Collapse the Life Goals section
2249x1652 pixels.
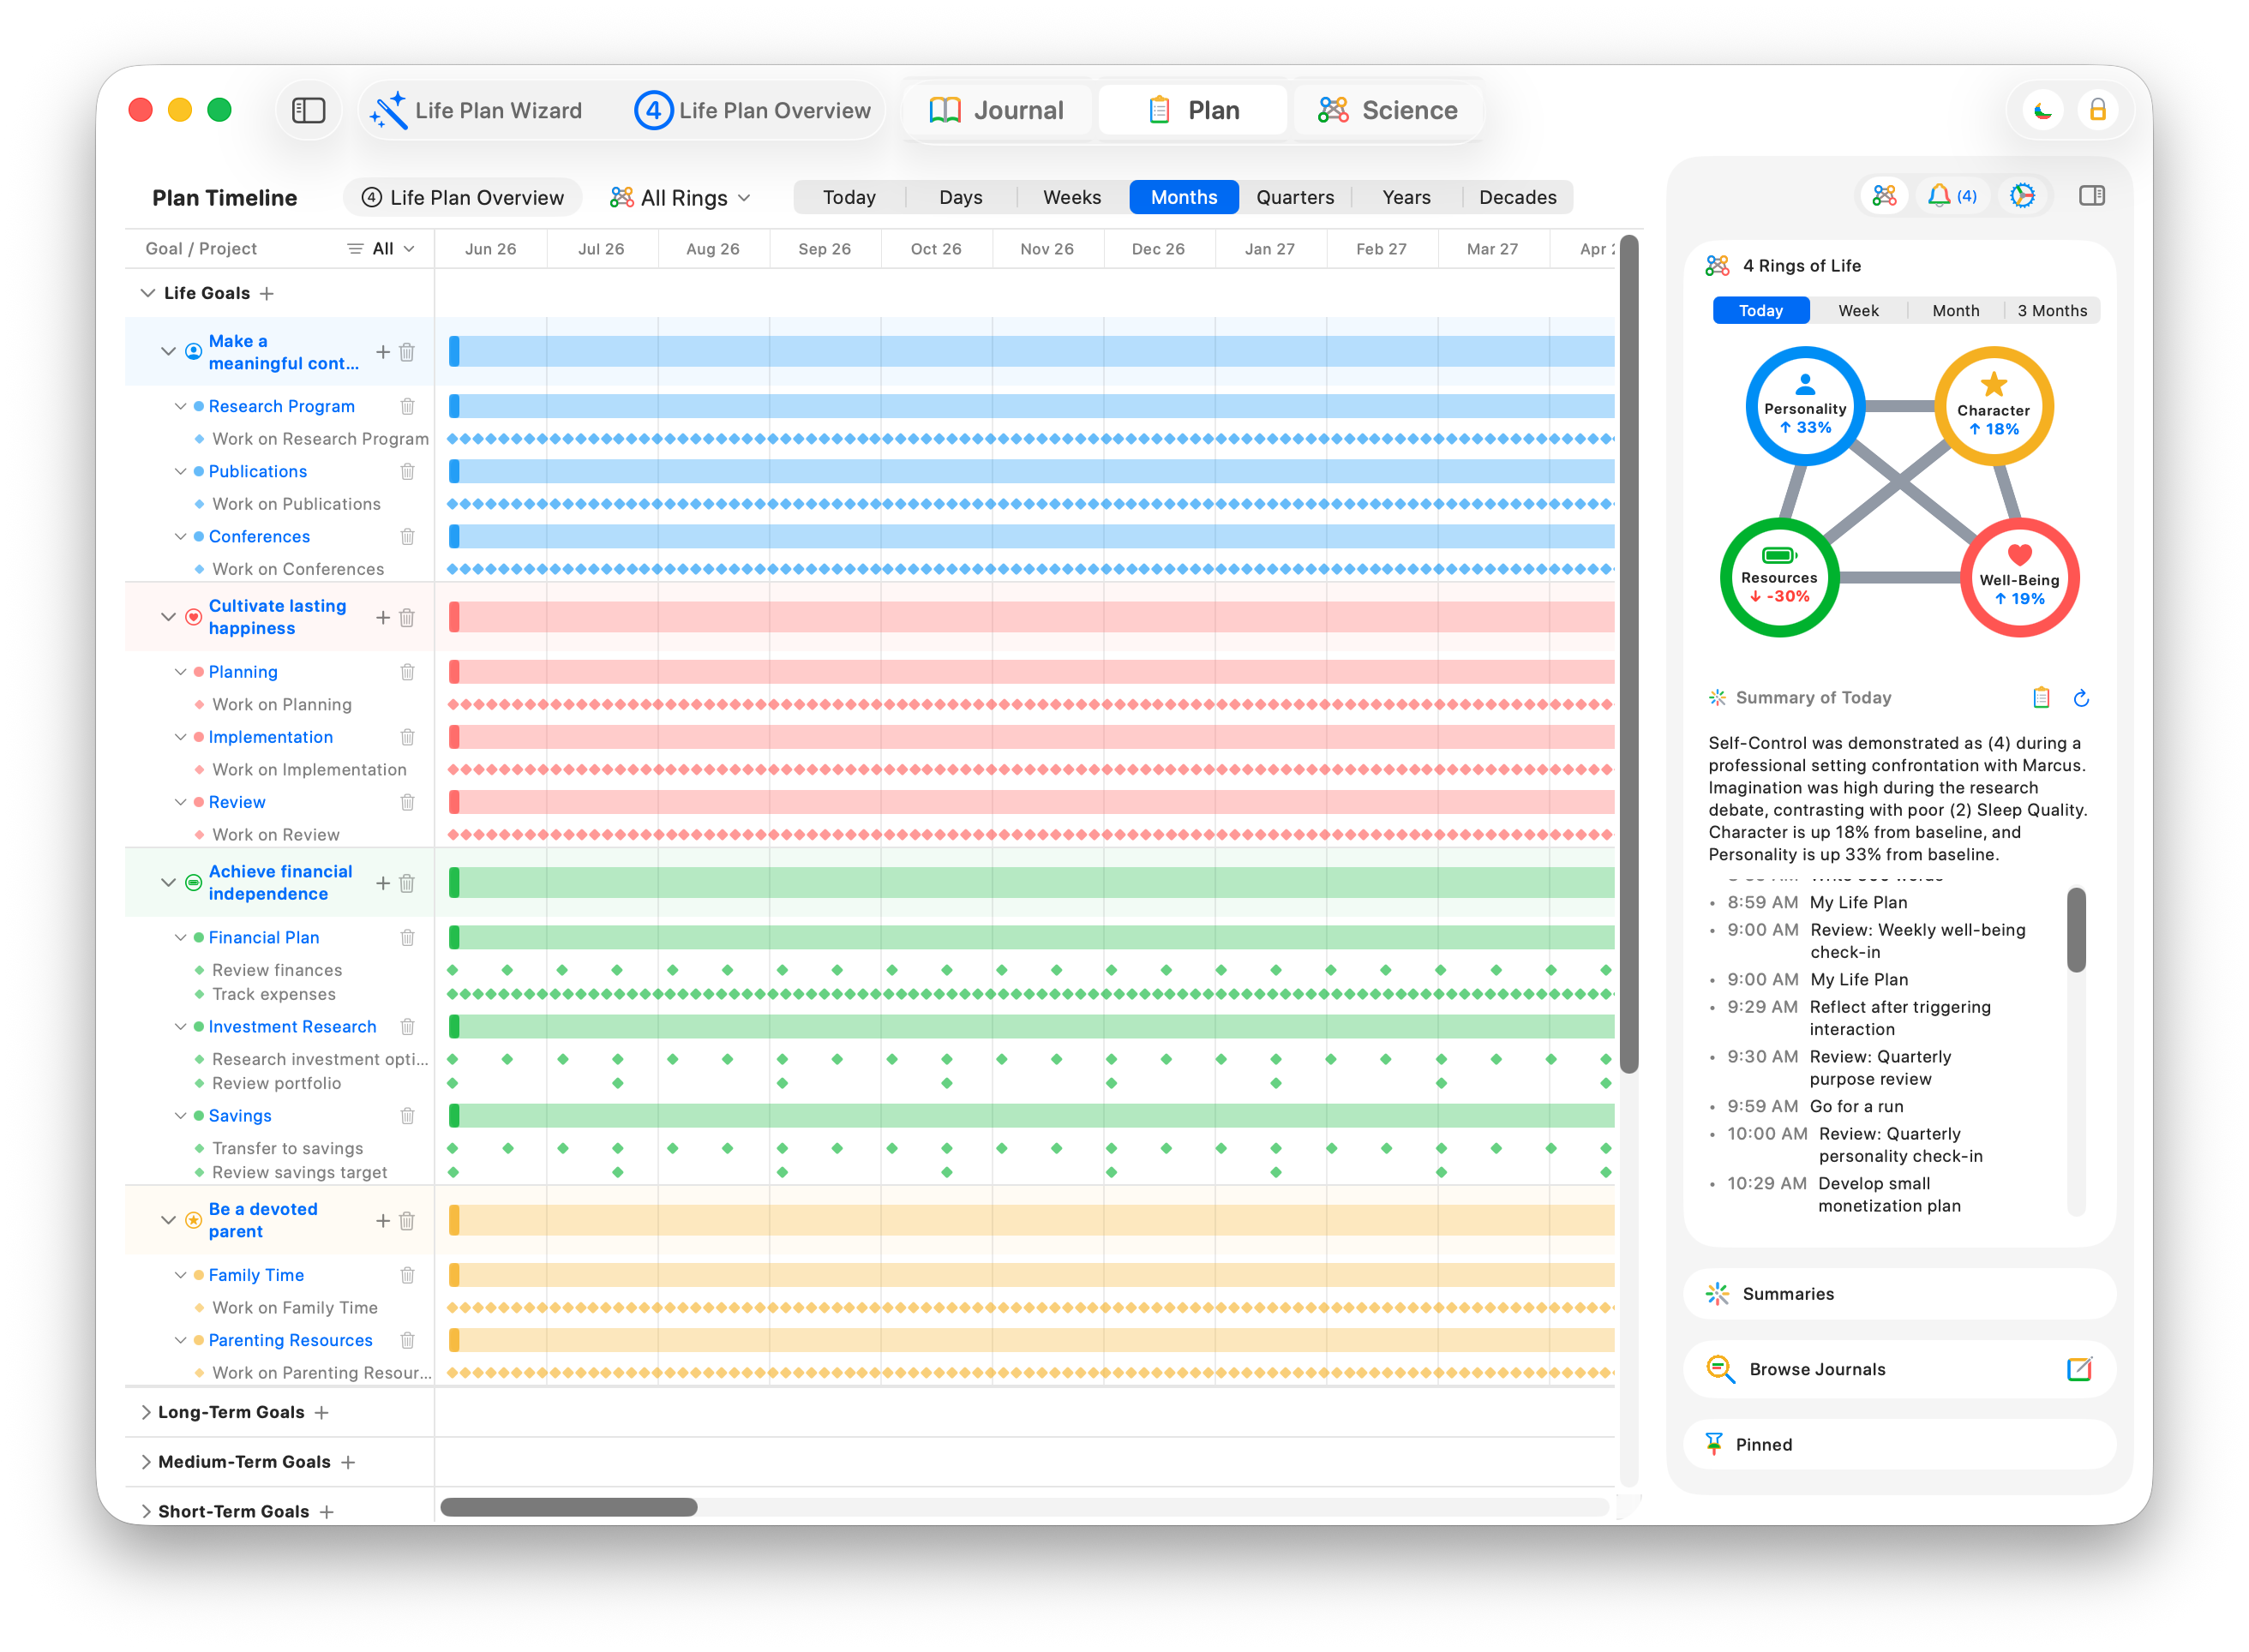[x=147, y=293]
